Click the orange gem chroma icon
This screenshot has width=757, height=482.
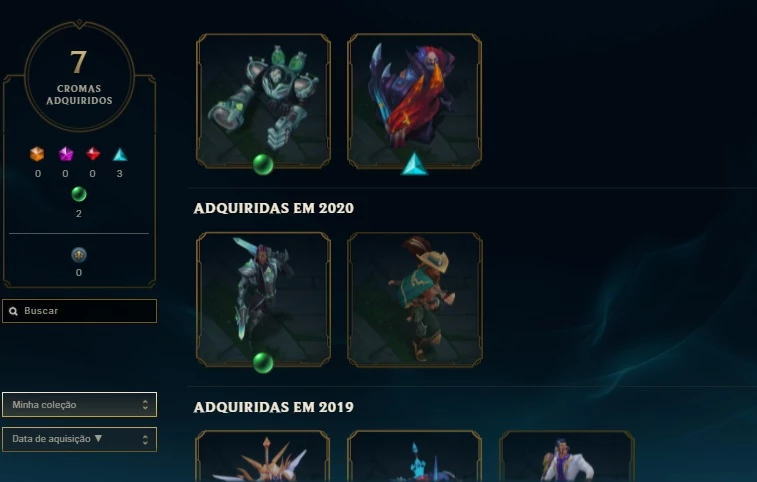pyautogui.click(x=37, y=154)
